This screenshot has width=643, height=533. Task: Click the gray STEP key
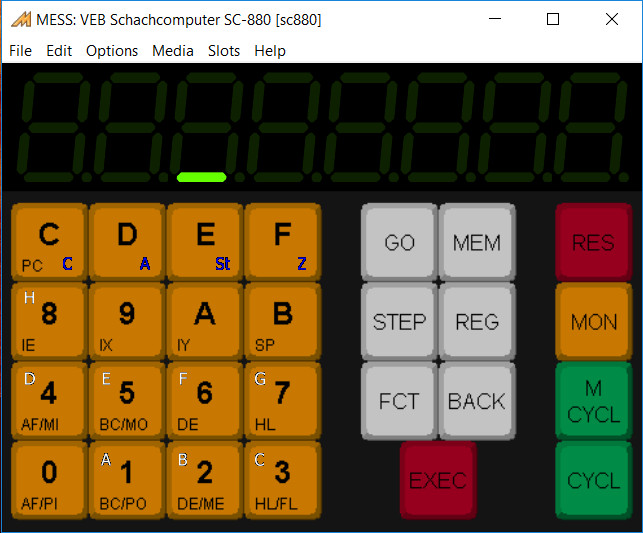tap(399, 322)
